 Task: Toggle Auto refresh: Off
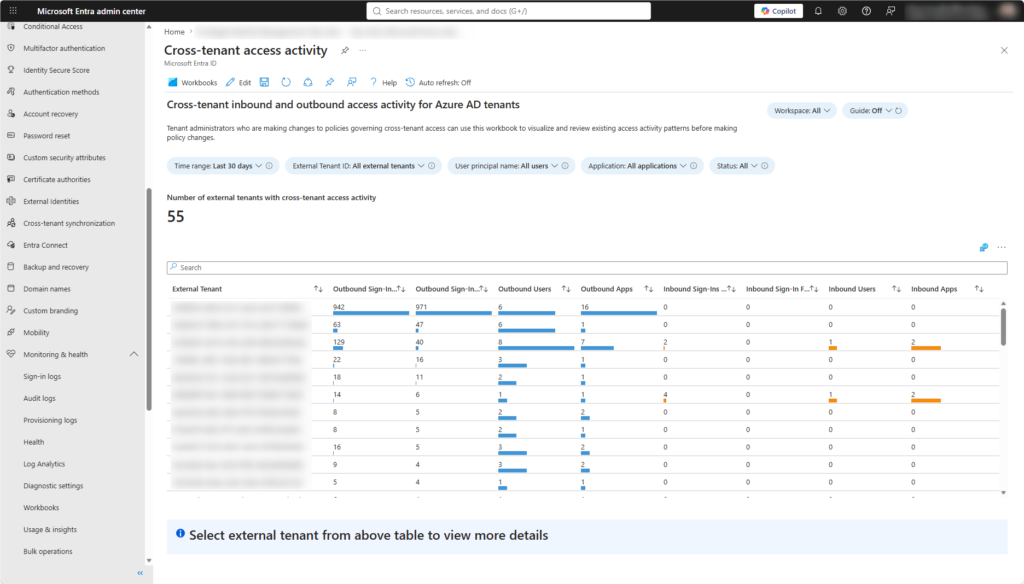(x=438, y=82)
